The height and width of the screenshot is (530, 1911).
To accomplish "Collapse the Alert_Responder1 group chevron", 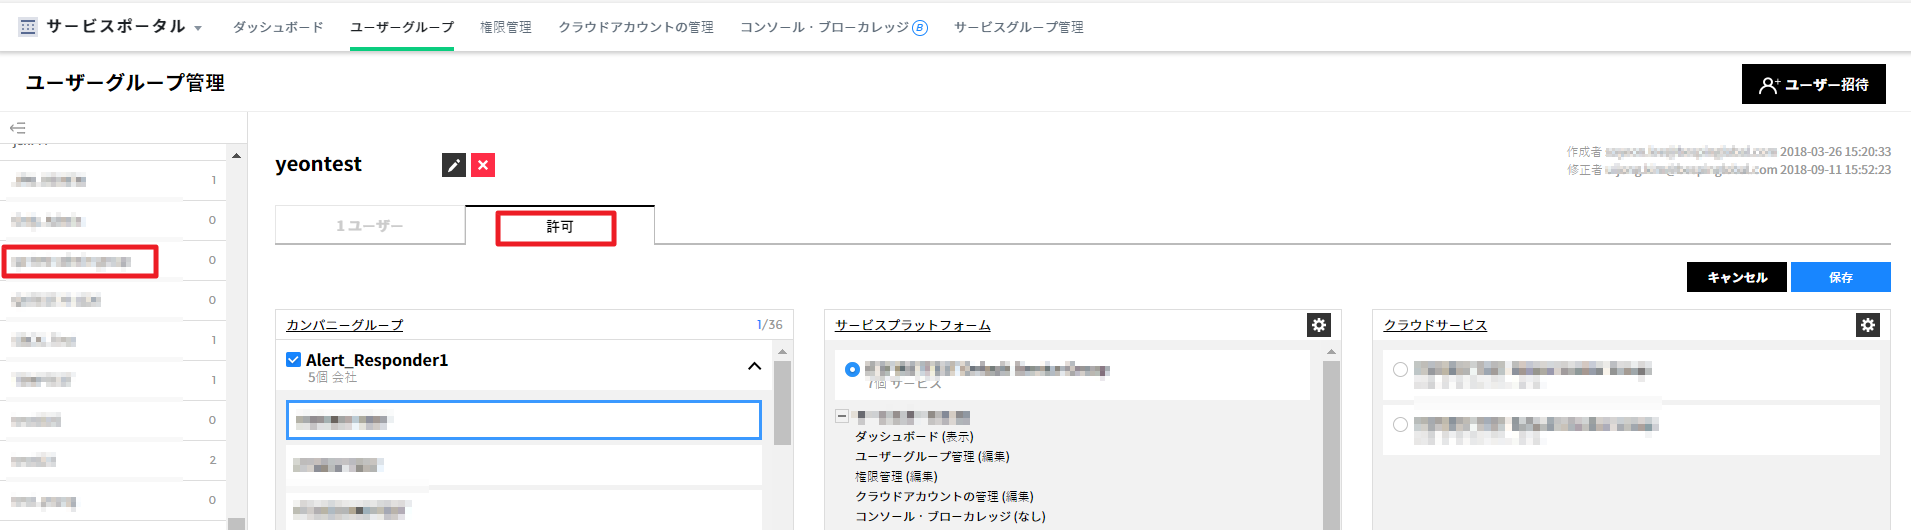I will tap(754, 366).
